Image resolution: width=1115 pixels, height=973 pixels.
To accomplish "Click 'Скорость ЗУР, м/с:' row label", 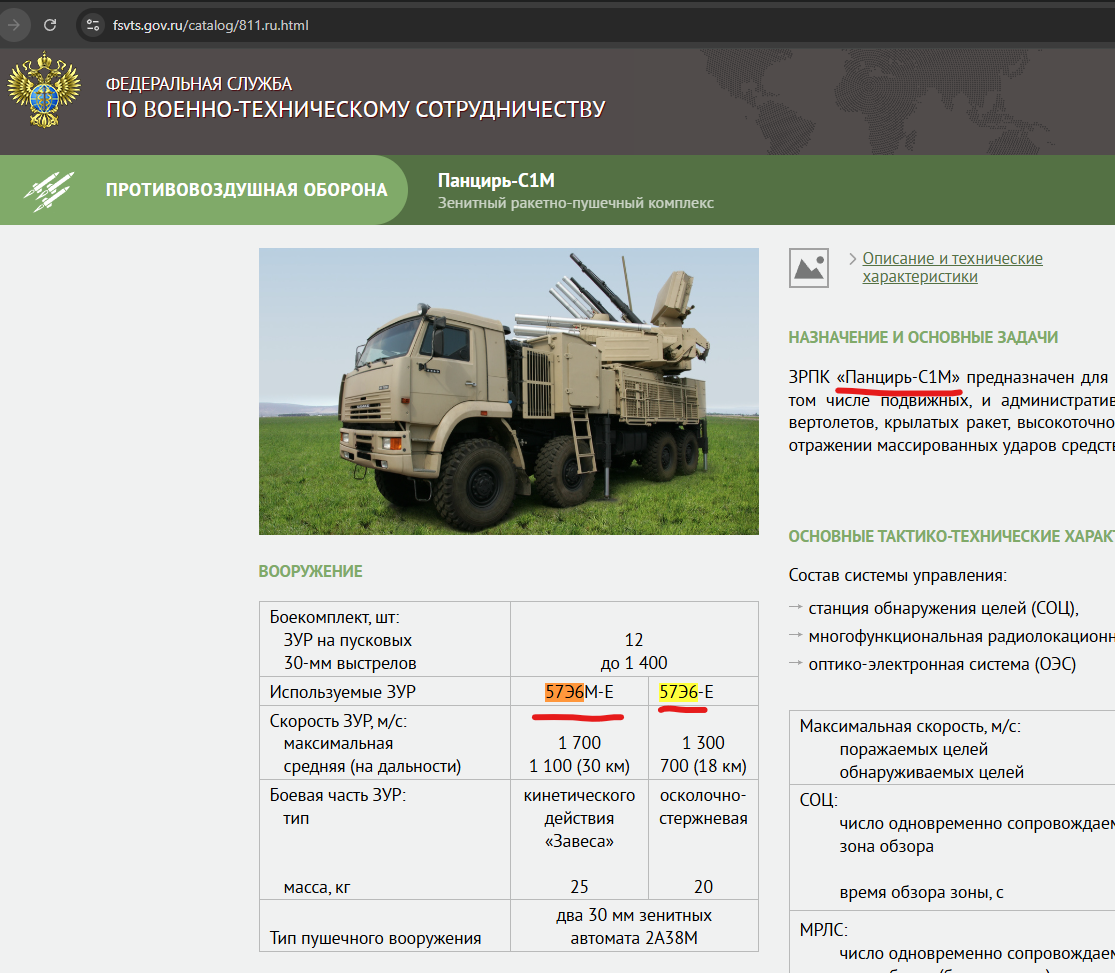I will click(x=338, y=721).
